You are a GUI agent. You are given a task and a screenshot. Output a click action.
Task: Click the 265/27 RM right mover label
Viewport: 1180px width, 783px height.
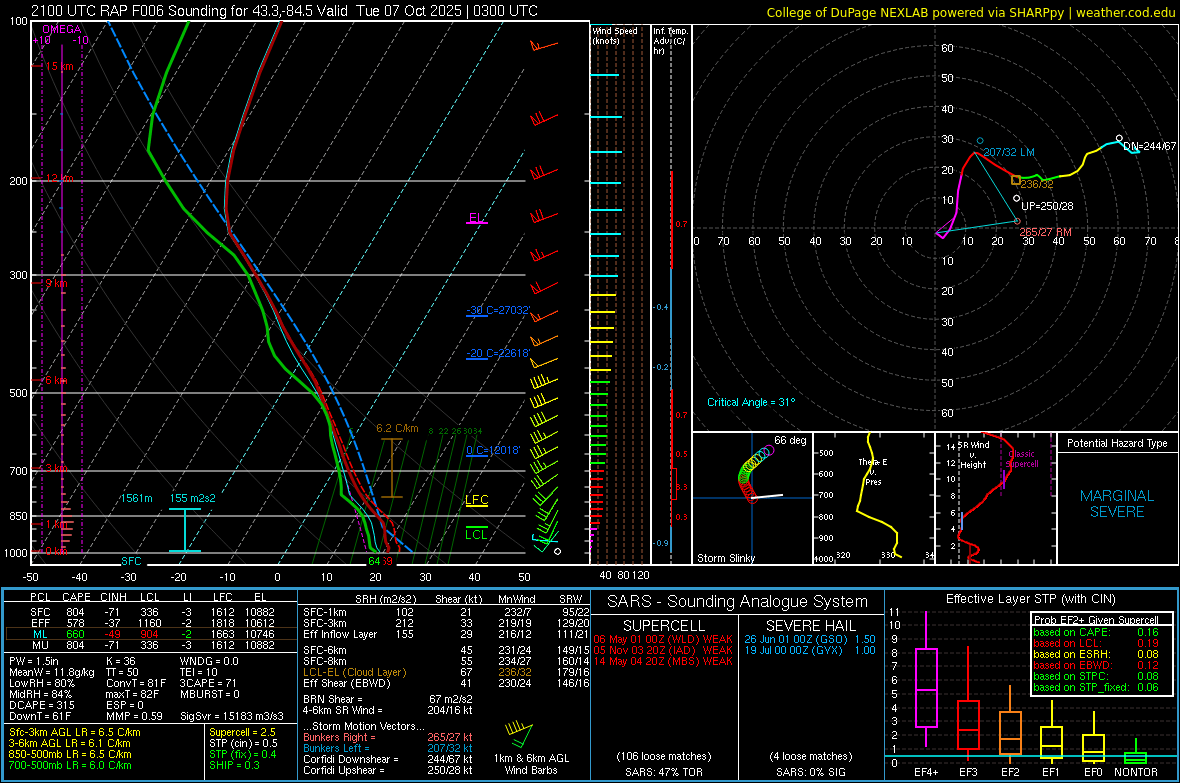[1045, 233]
